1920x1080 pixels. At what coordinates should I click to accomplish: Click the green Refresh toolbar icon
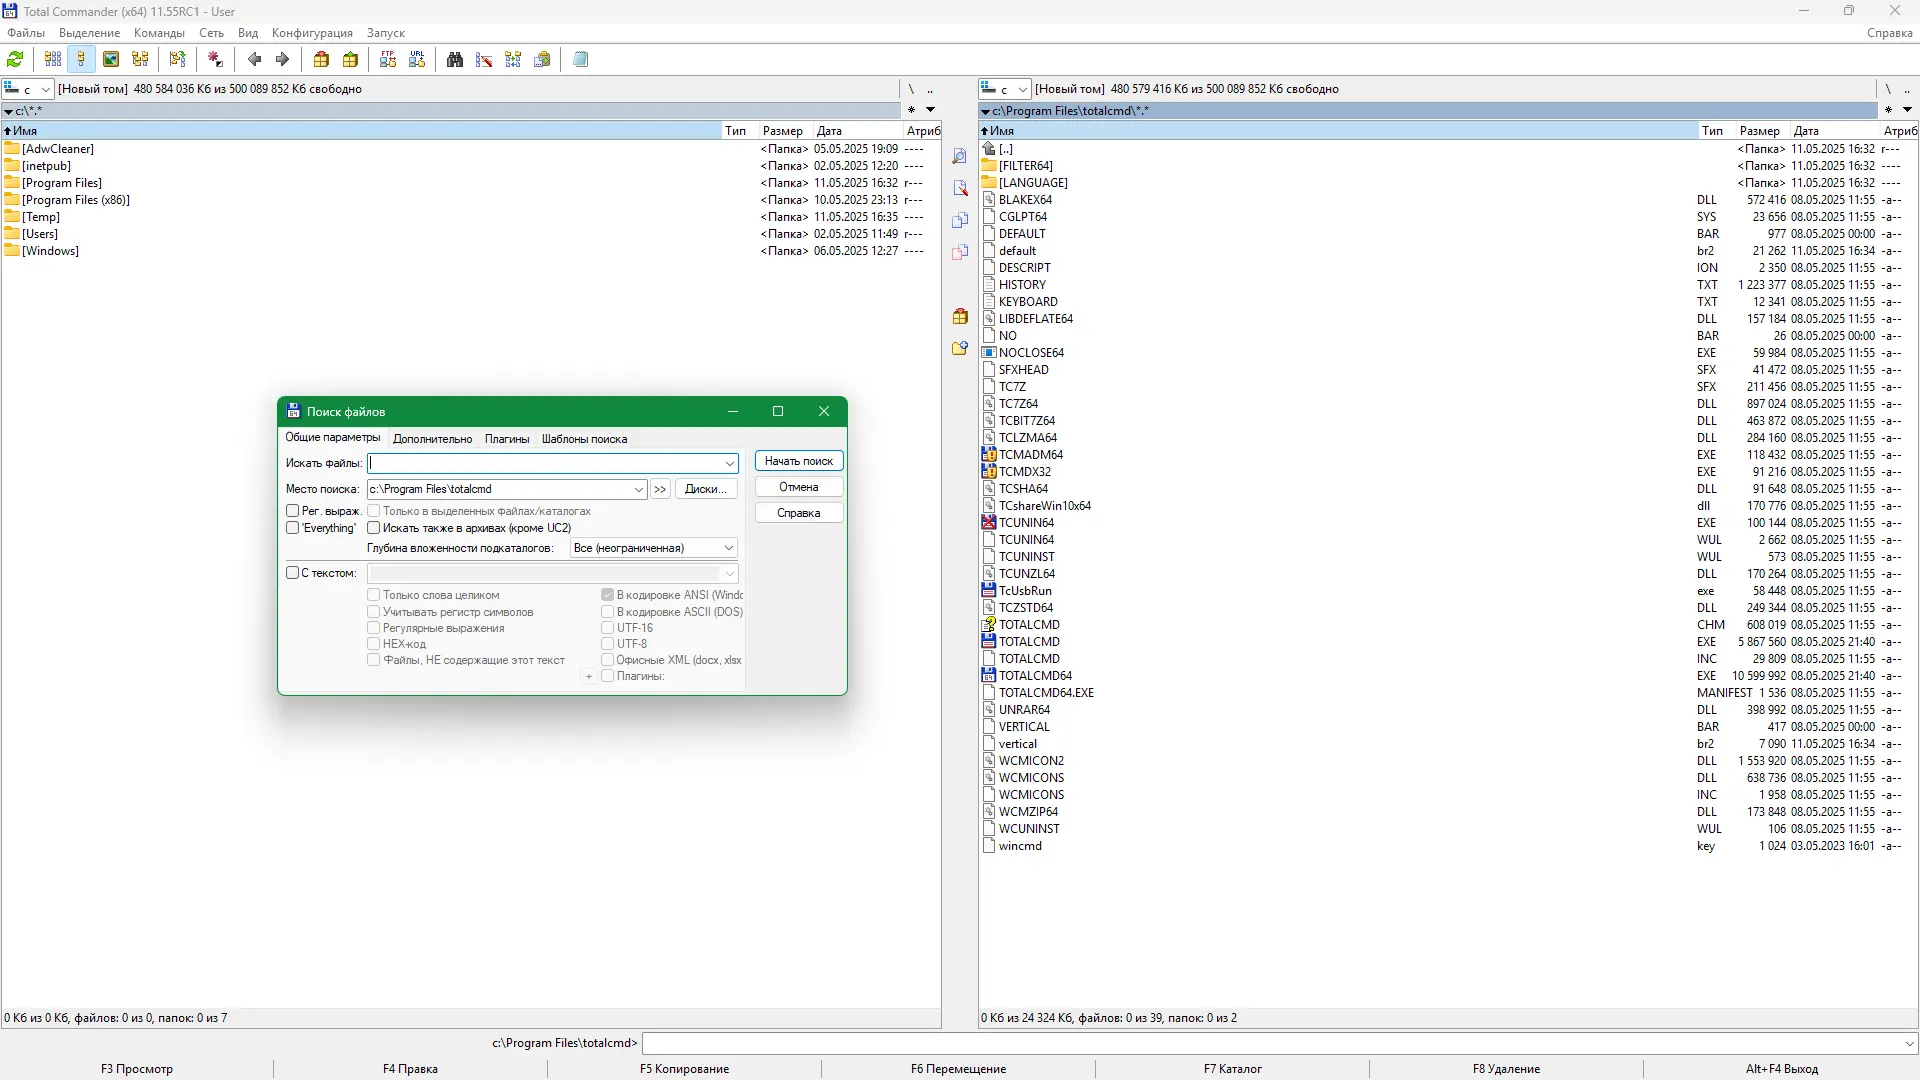(15, 60)
